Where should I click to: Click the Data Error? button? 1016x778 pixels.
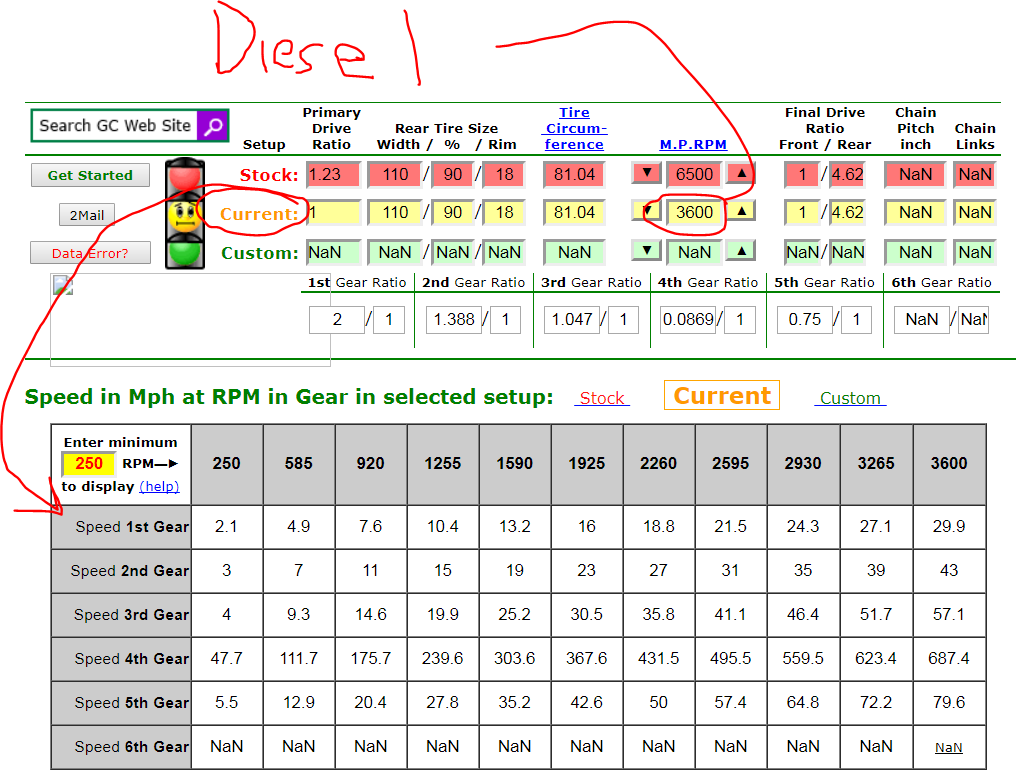tap(90, 253)
